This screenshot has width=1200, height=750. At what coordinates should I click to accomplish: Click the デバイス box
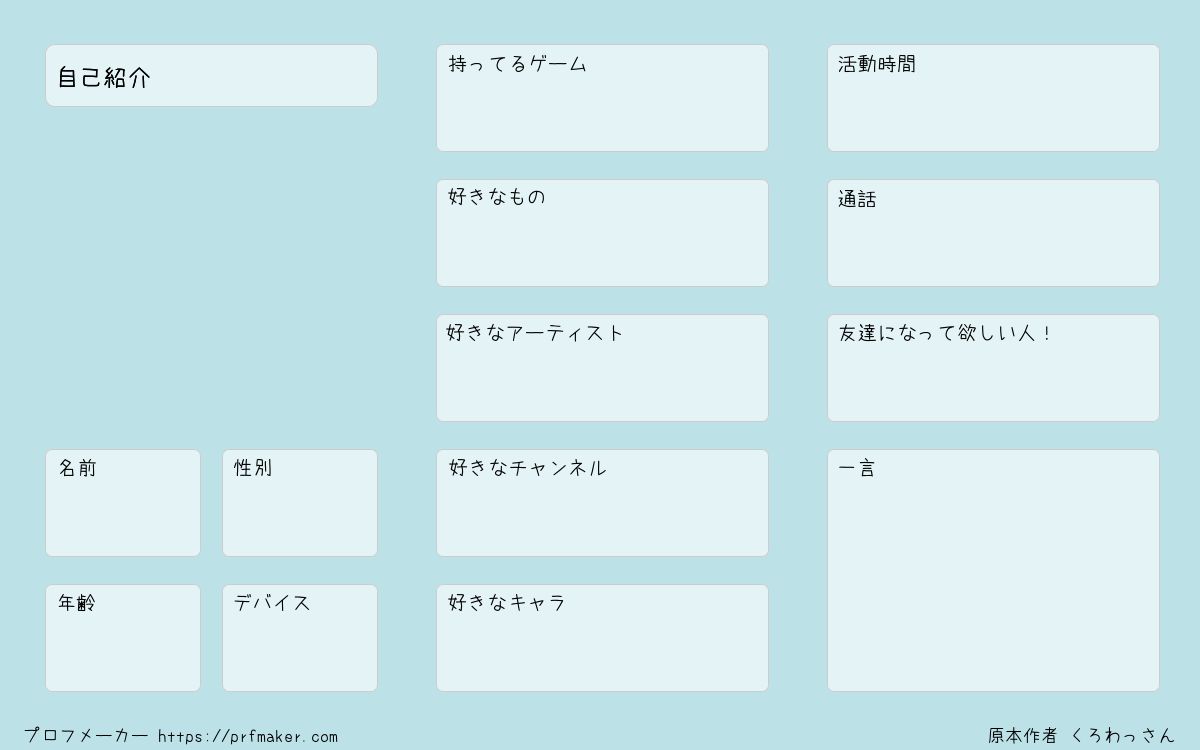(x=300, y=638)
